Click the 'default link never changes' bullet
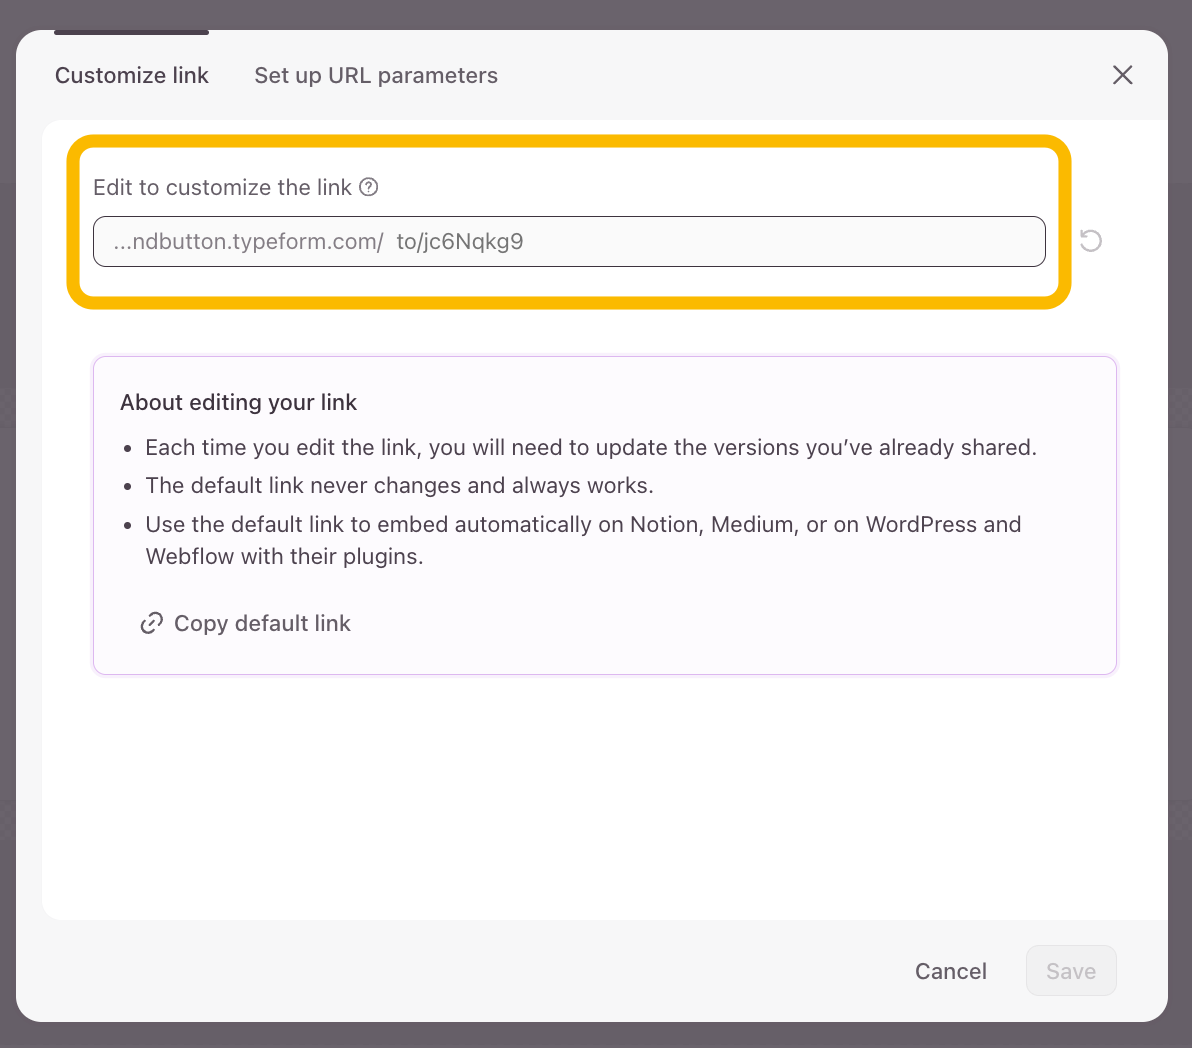This screenshot has width=1192, height=1048. [x=399, y=486]
